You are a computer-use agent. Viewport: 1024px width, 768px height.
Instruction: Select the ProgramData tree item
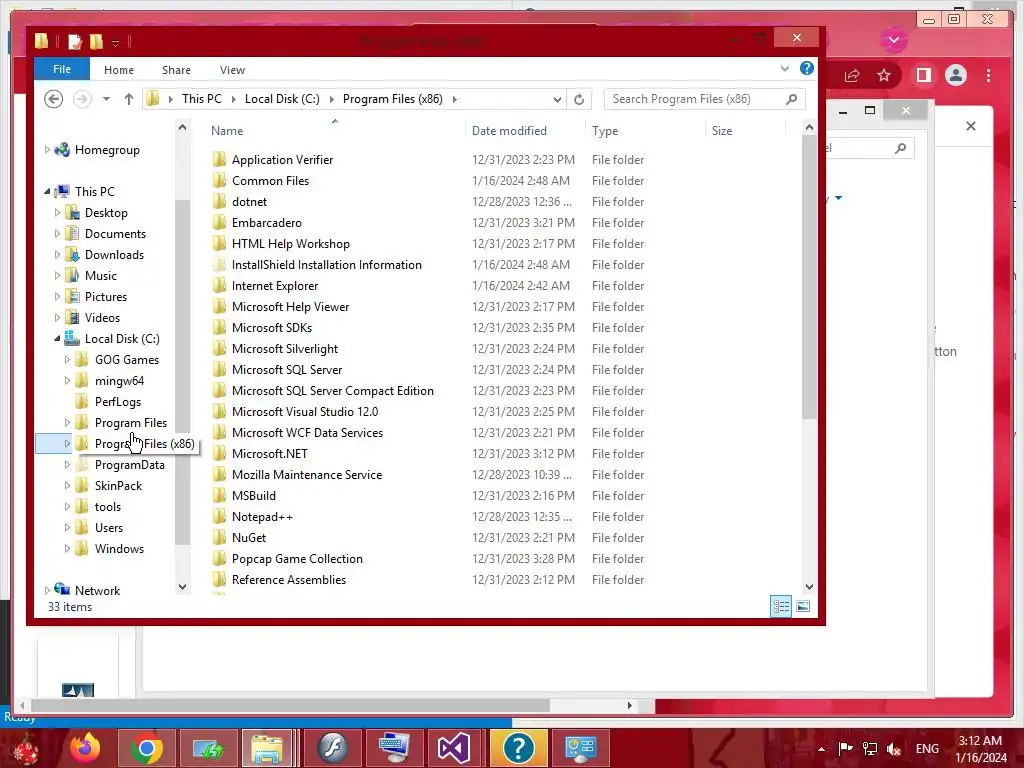point(129,464)
